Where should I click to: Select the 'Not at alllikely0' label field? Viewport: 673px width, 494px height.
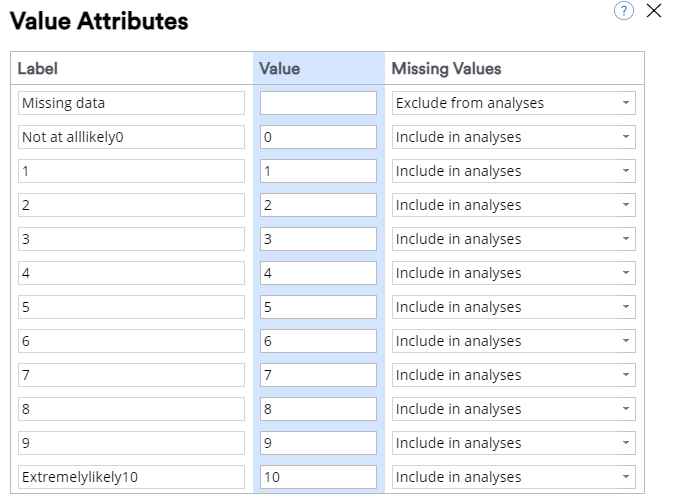(131, 137)
